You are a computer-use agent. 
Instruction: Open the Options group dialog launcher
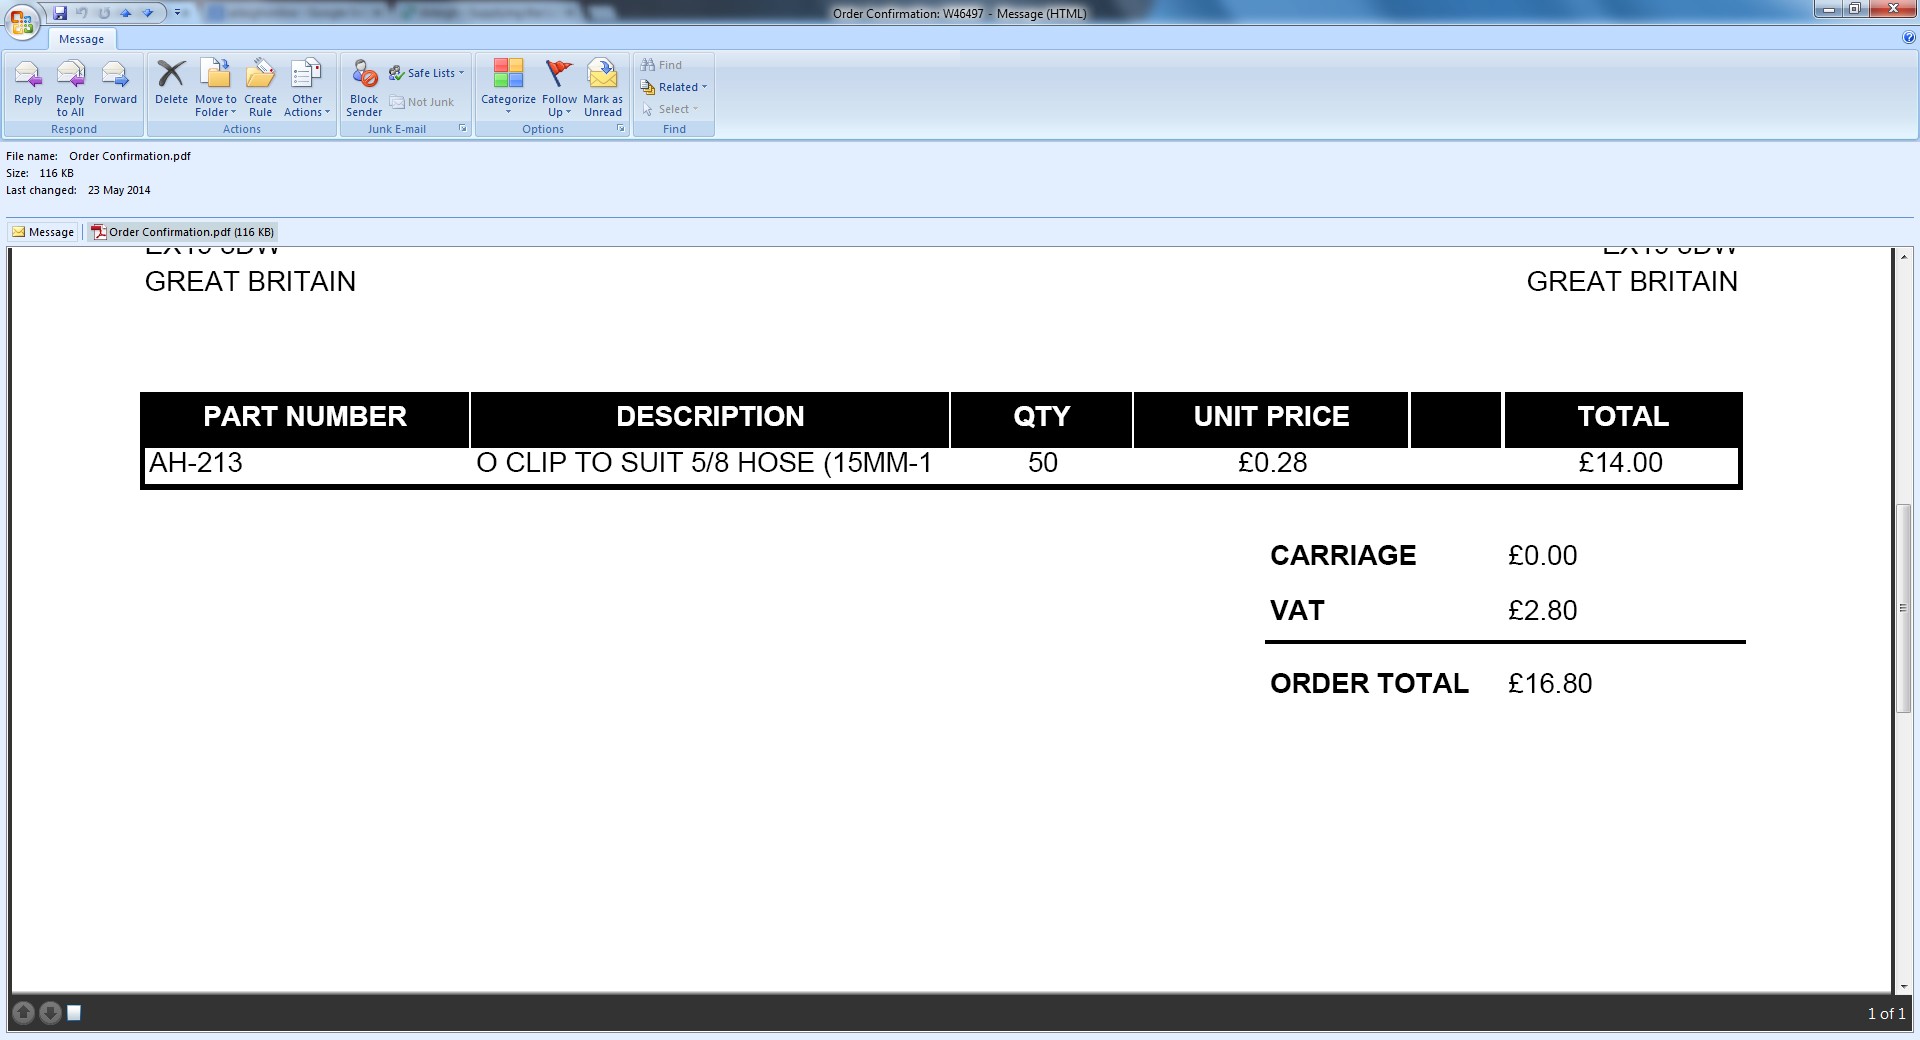(x=621, y=129)
